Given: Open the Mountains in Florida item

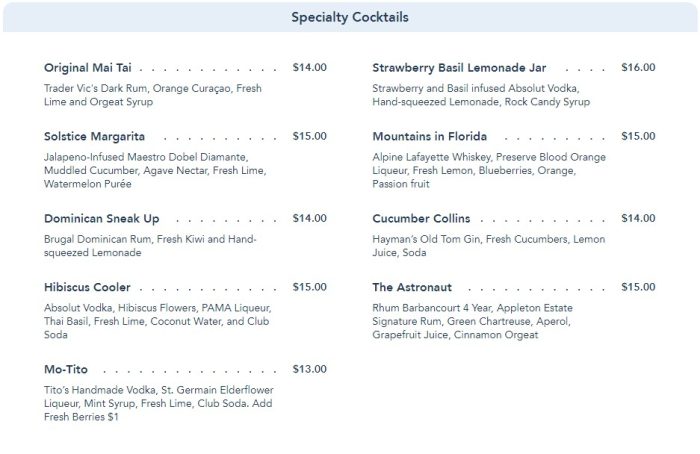Looking at the screenshot, I should 429,136.
